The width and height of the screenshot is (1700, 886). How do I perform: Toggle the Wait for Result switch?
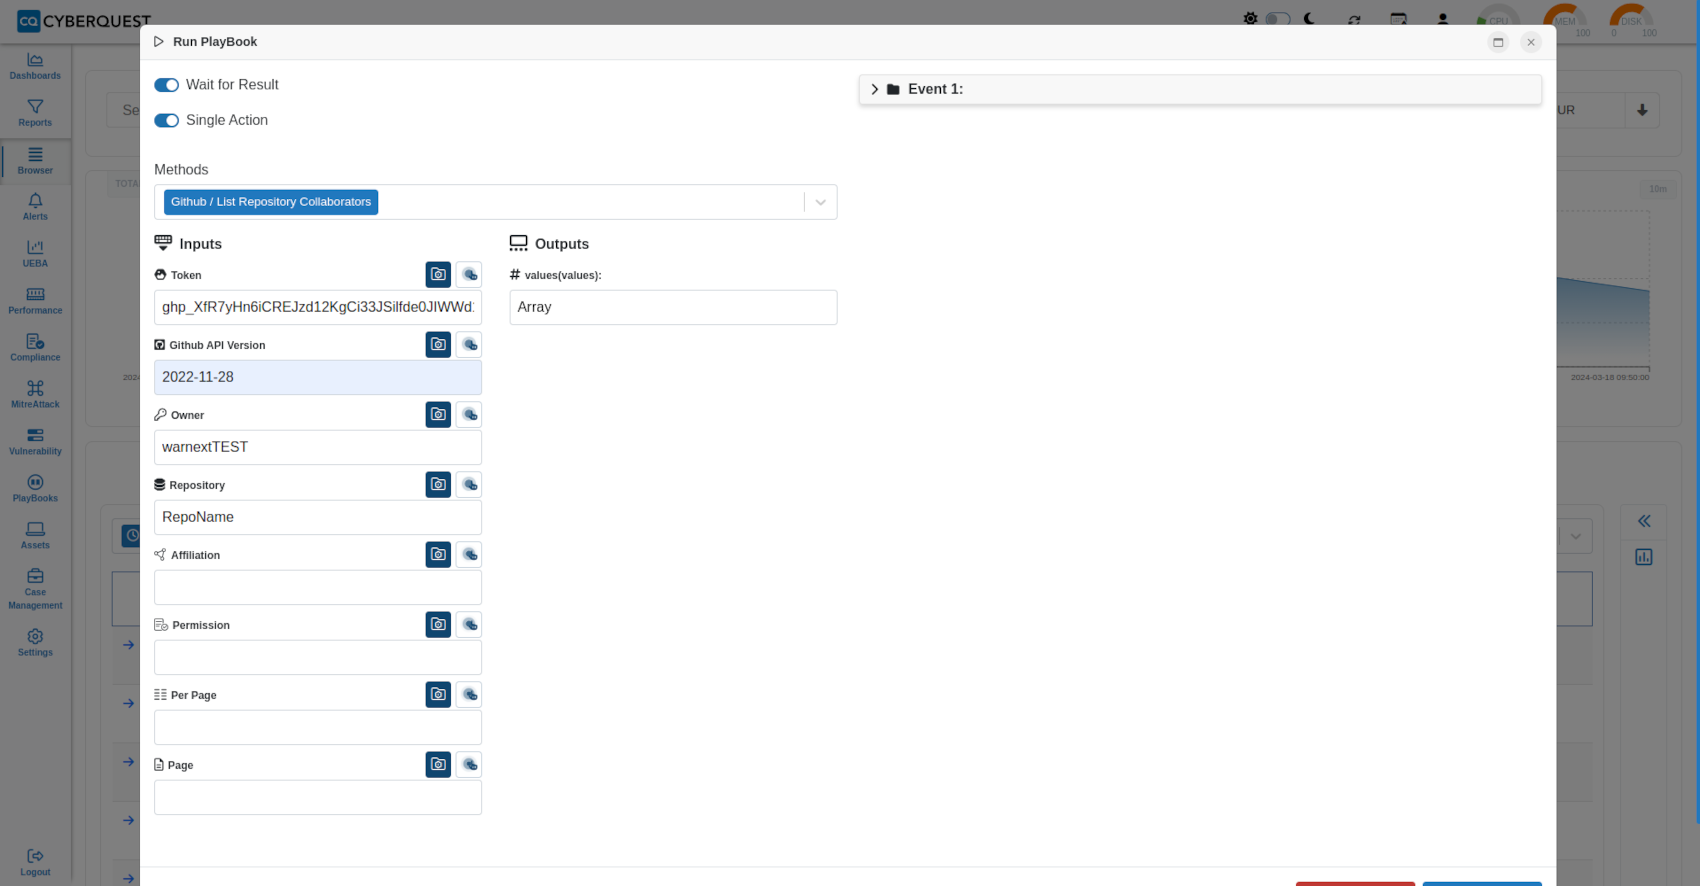pyautogui.click(x=166, y=85)
